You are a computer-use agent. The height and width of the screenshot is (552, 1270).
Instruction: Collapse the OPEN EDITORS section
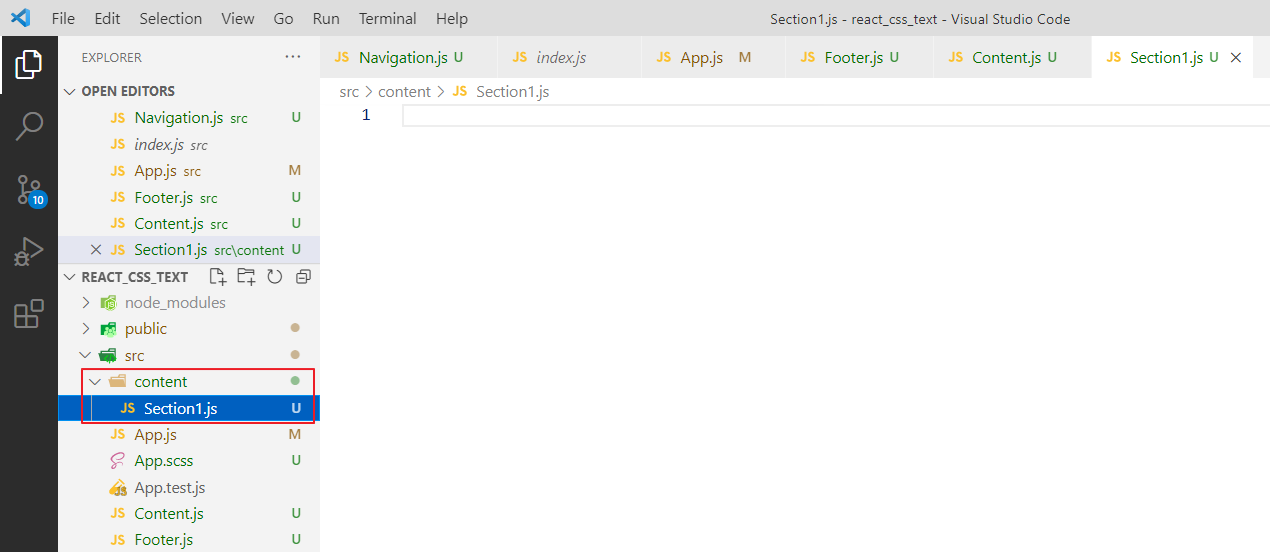[70, 91]
